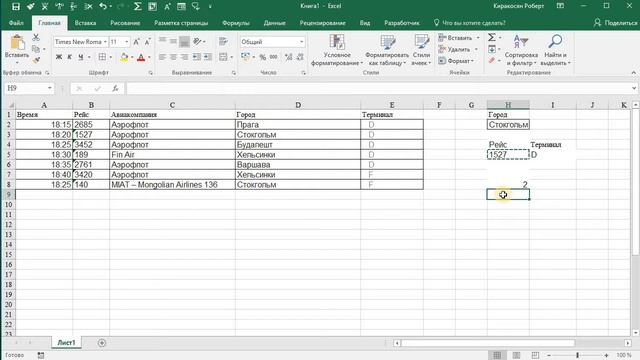Open the Файл tab

(16, 23)
